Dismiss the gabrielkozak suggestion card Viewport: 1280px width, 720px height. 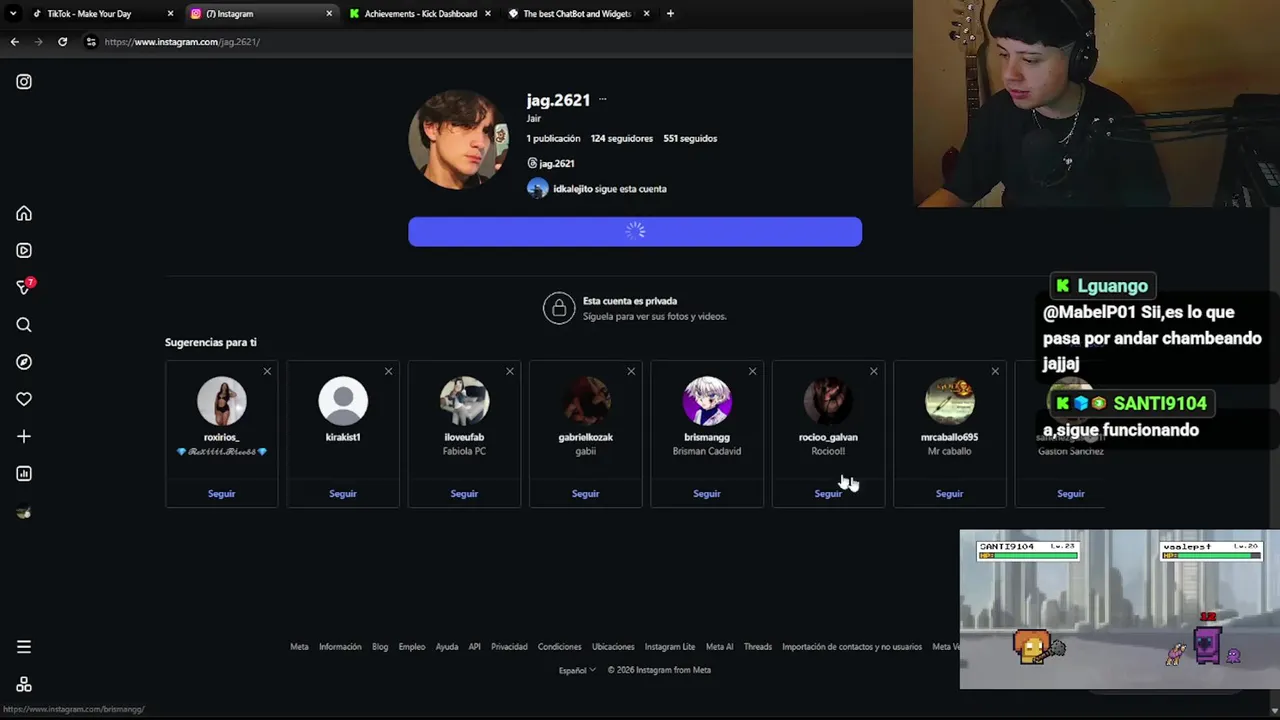pos(631,371)
